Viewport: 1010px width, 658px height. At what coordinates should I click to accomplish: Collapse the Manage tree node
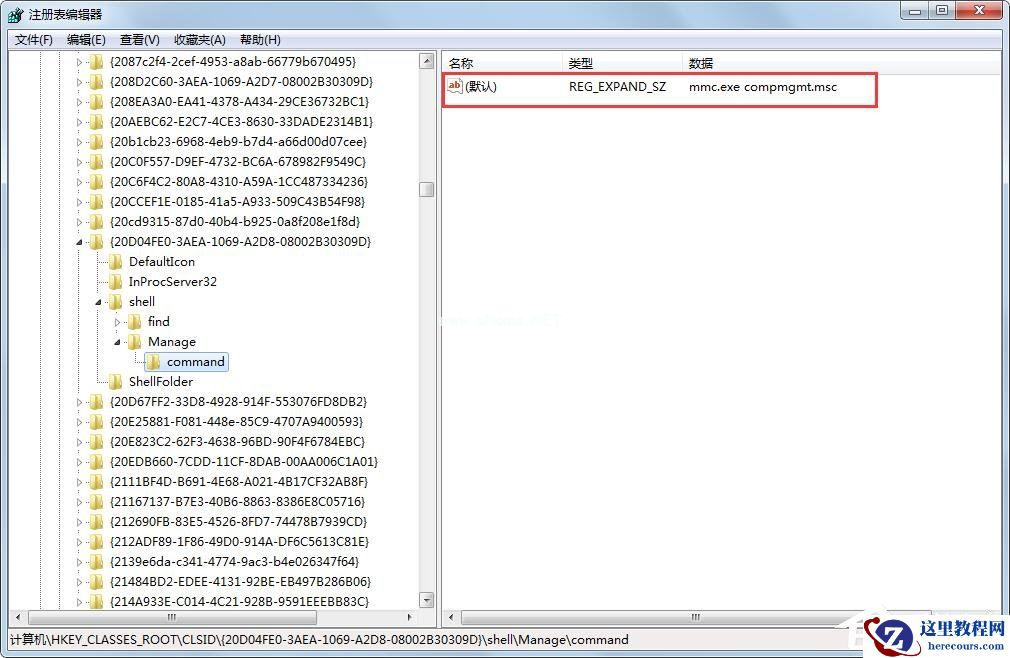[x=118, y=341]
